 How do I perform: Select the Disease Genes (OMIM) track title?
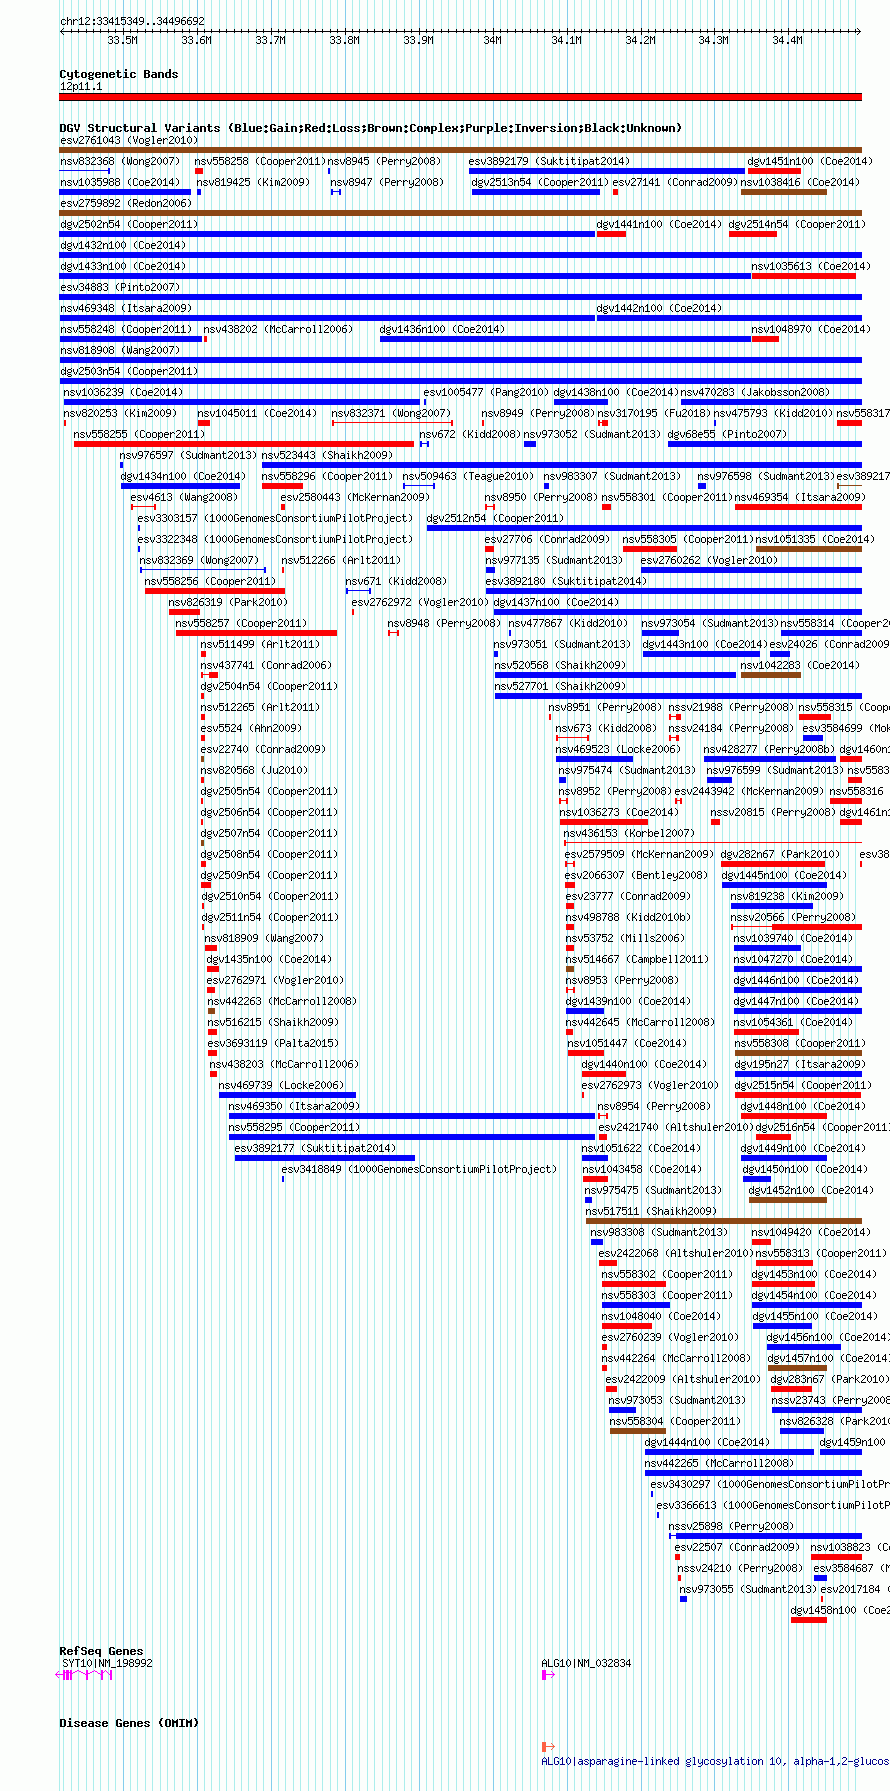pyautogui.click(x=129, y=1723)
